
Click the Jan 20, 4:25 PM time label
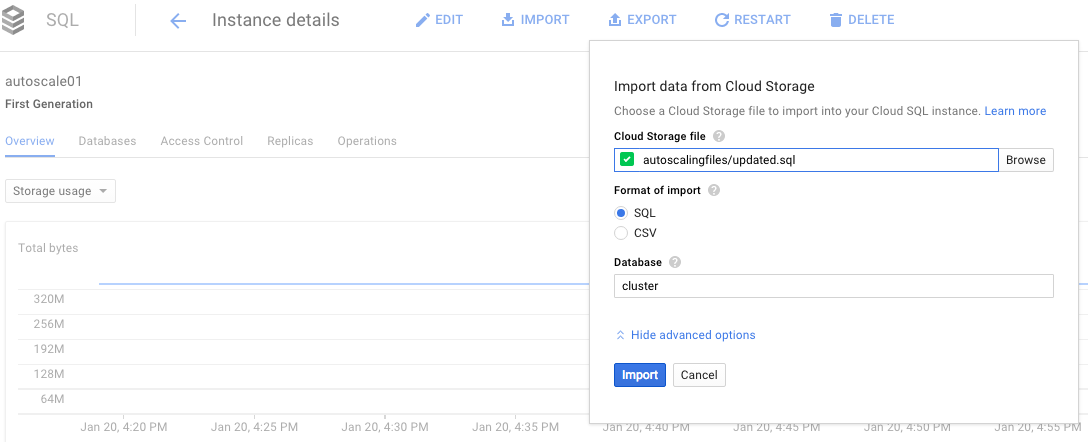255,426
